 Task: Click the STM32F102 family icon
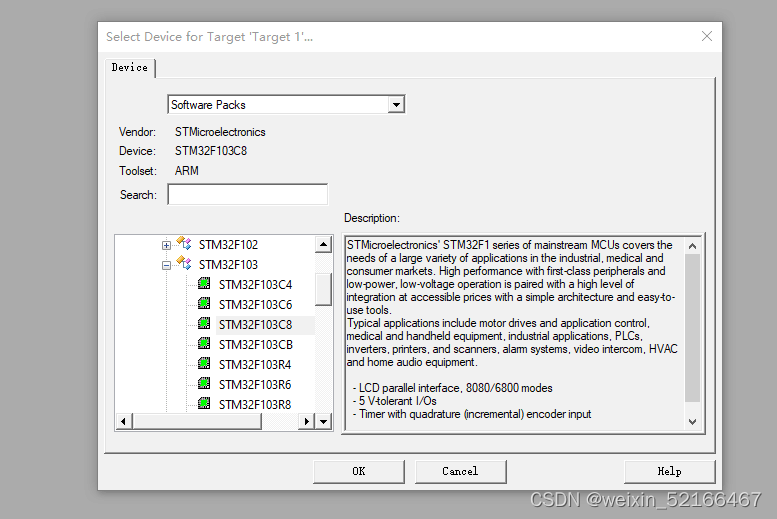[184, 244]
